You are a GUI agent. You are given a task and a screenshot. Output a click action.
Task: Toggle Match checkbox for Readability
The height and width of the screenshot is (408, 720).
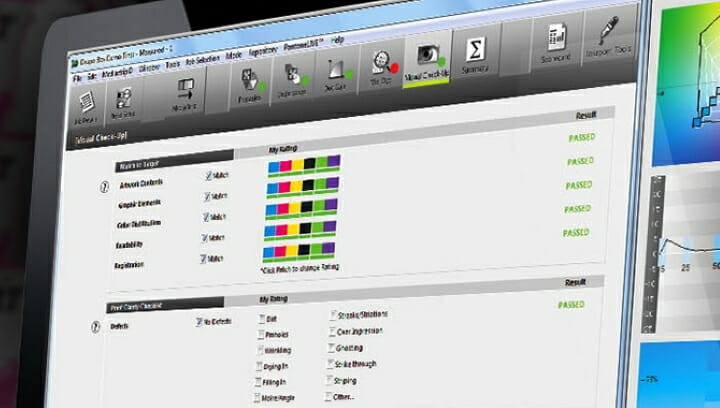click(x=204, y=238)
